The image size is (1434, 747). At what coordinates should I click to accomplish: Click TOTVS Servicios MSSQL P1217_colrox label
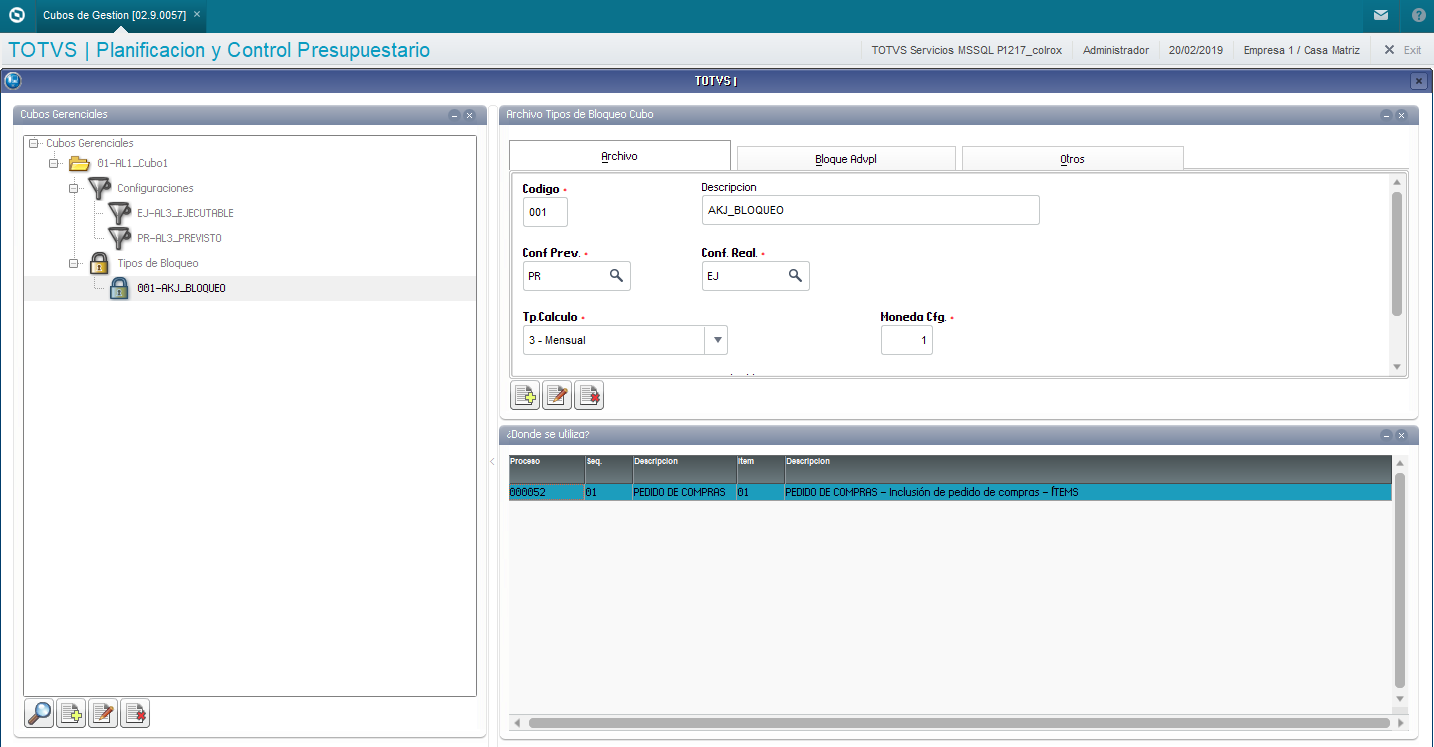pyautogui.click(x=967, y=49)
